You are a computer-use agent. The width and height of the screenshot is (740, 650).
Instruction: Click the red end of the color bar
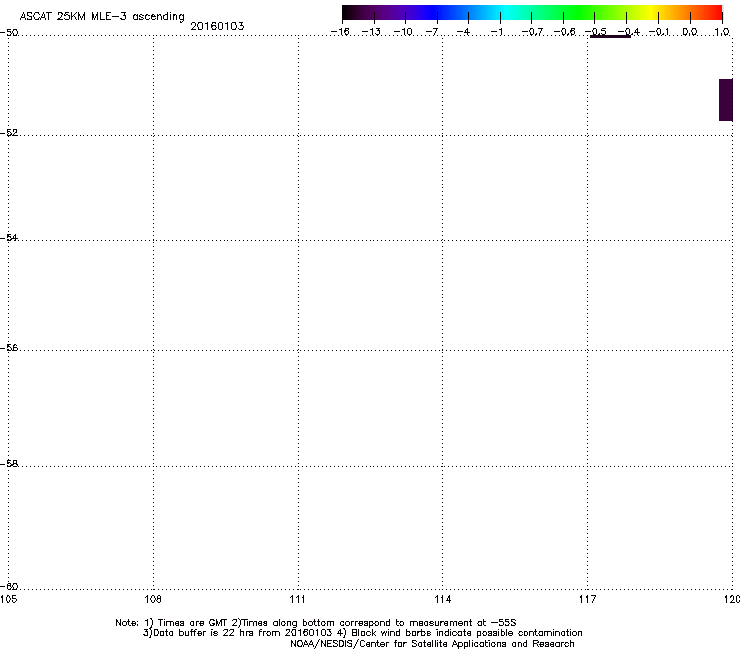[x=715, y=12]
